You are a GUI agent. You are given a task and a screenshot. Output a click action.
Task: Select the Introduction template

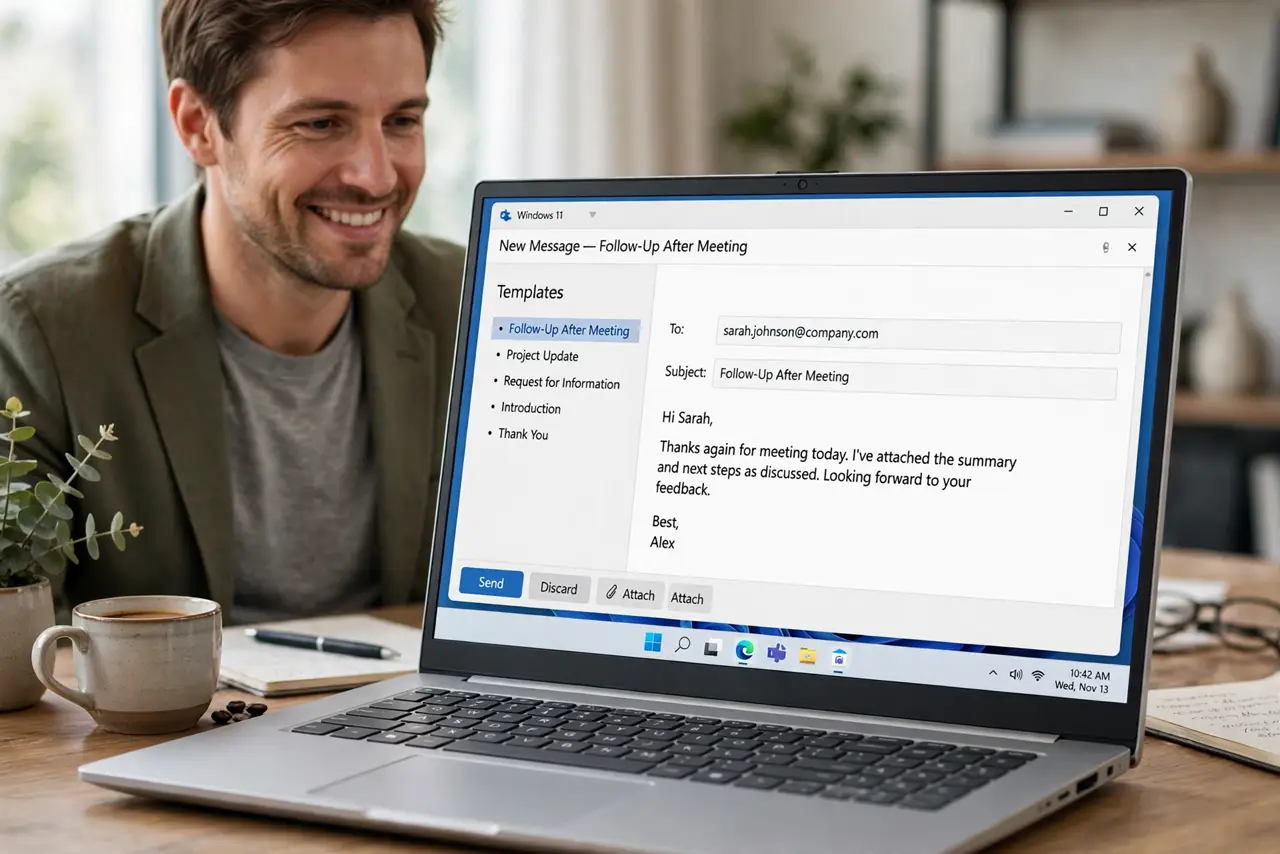pos(529,408)
